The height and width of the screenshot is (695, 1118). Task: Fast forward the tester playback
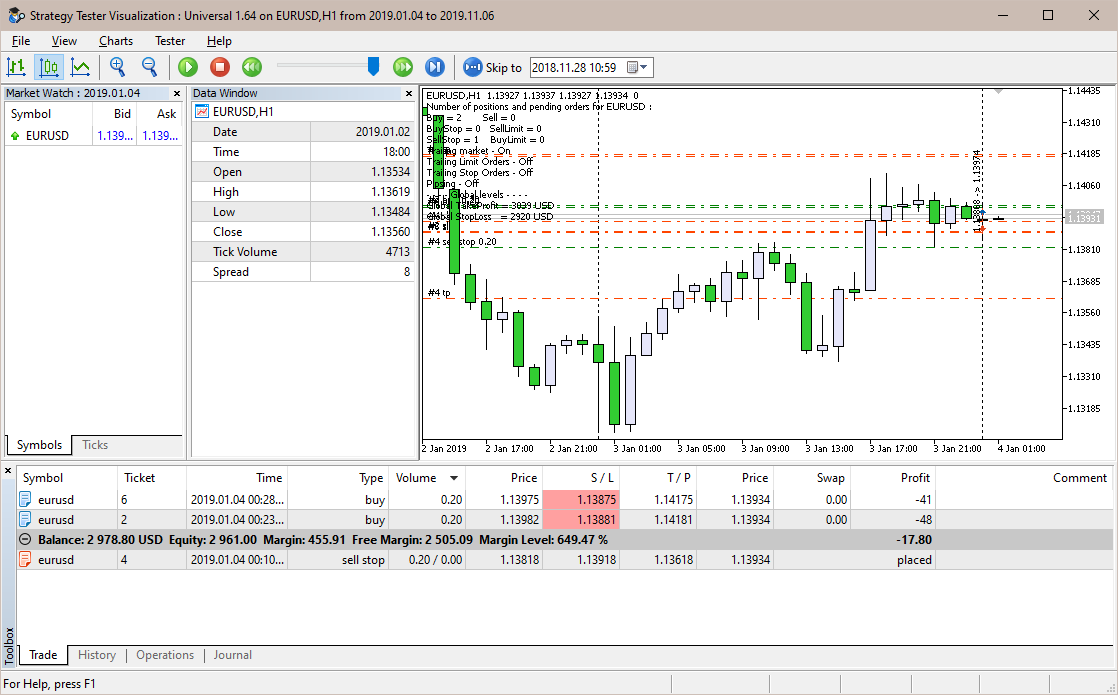(403, 67)
